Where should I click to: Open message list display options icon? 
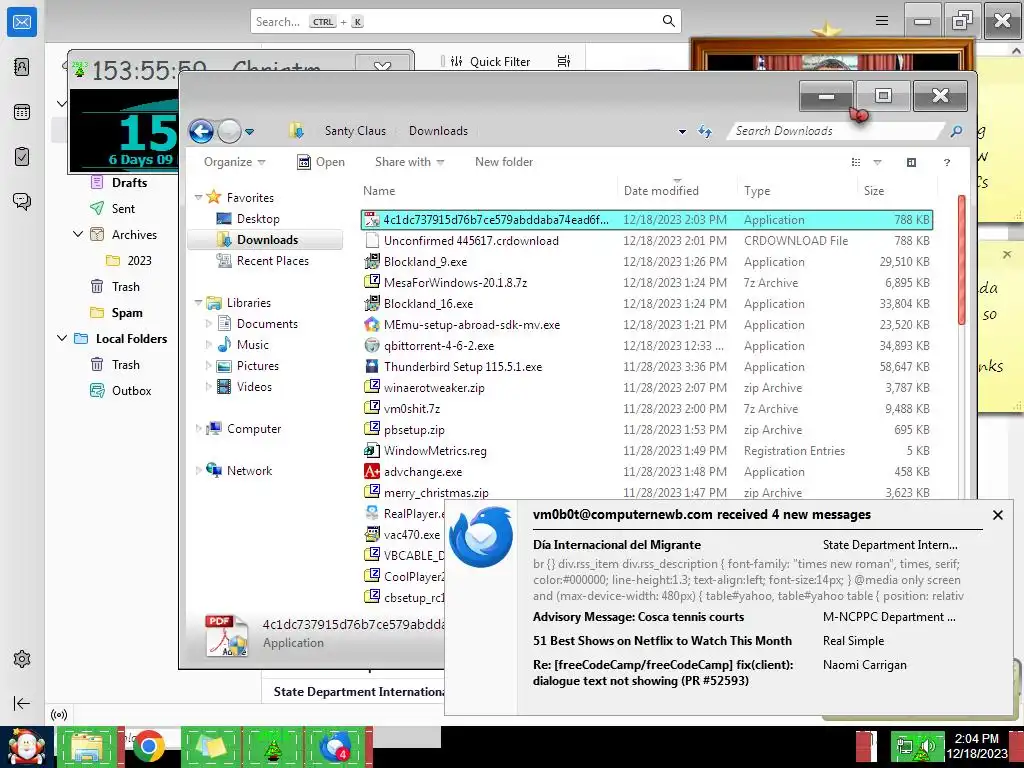[x=564, y=61]
